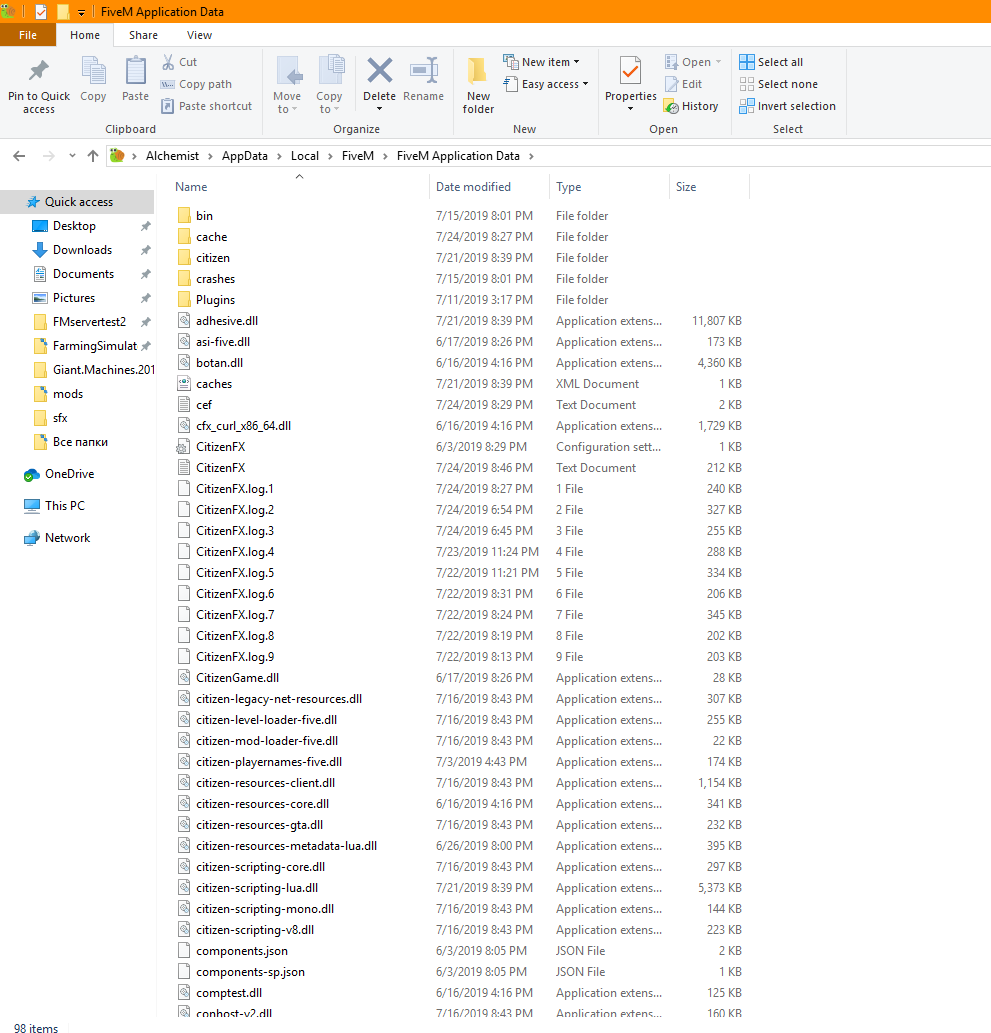The image size is (991, 1033).
Task: Open the Easy access dropdown
Action: point(585,84)
